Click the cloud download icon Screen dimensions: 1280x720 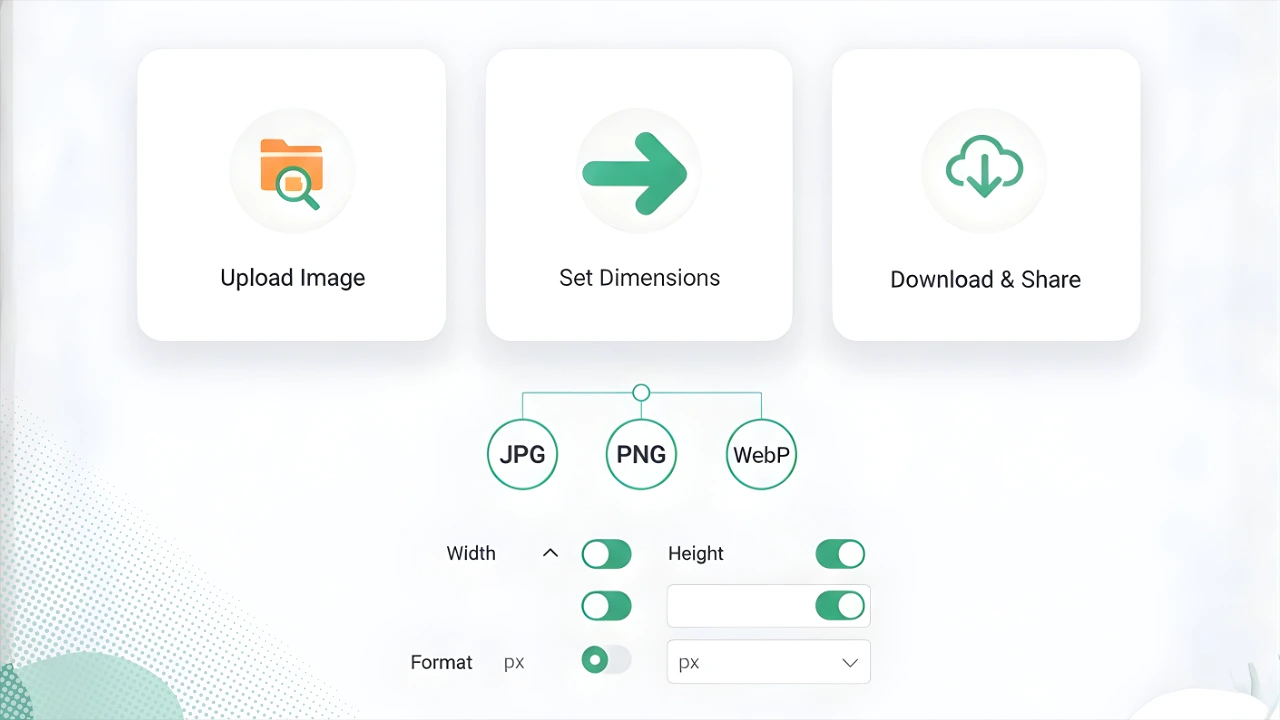click(984, 166)
